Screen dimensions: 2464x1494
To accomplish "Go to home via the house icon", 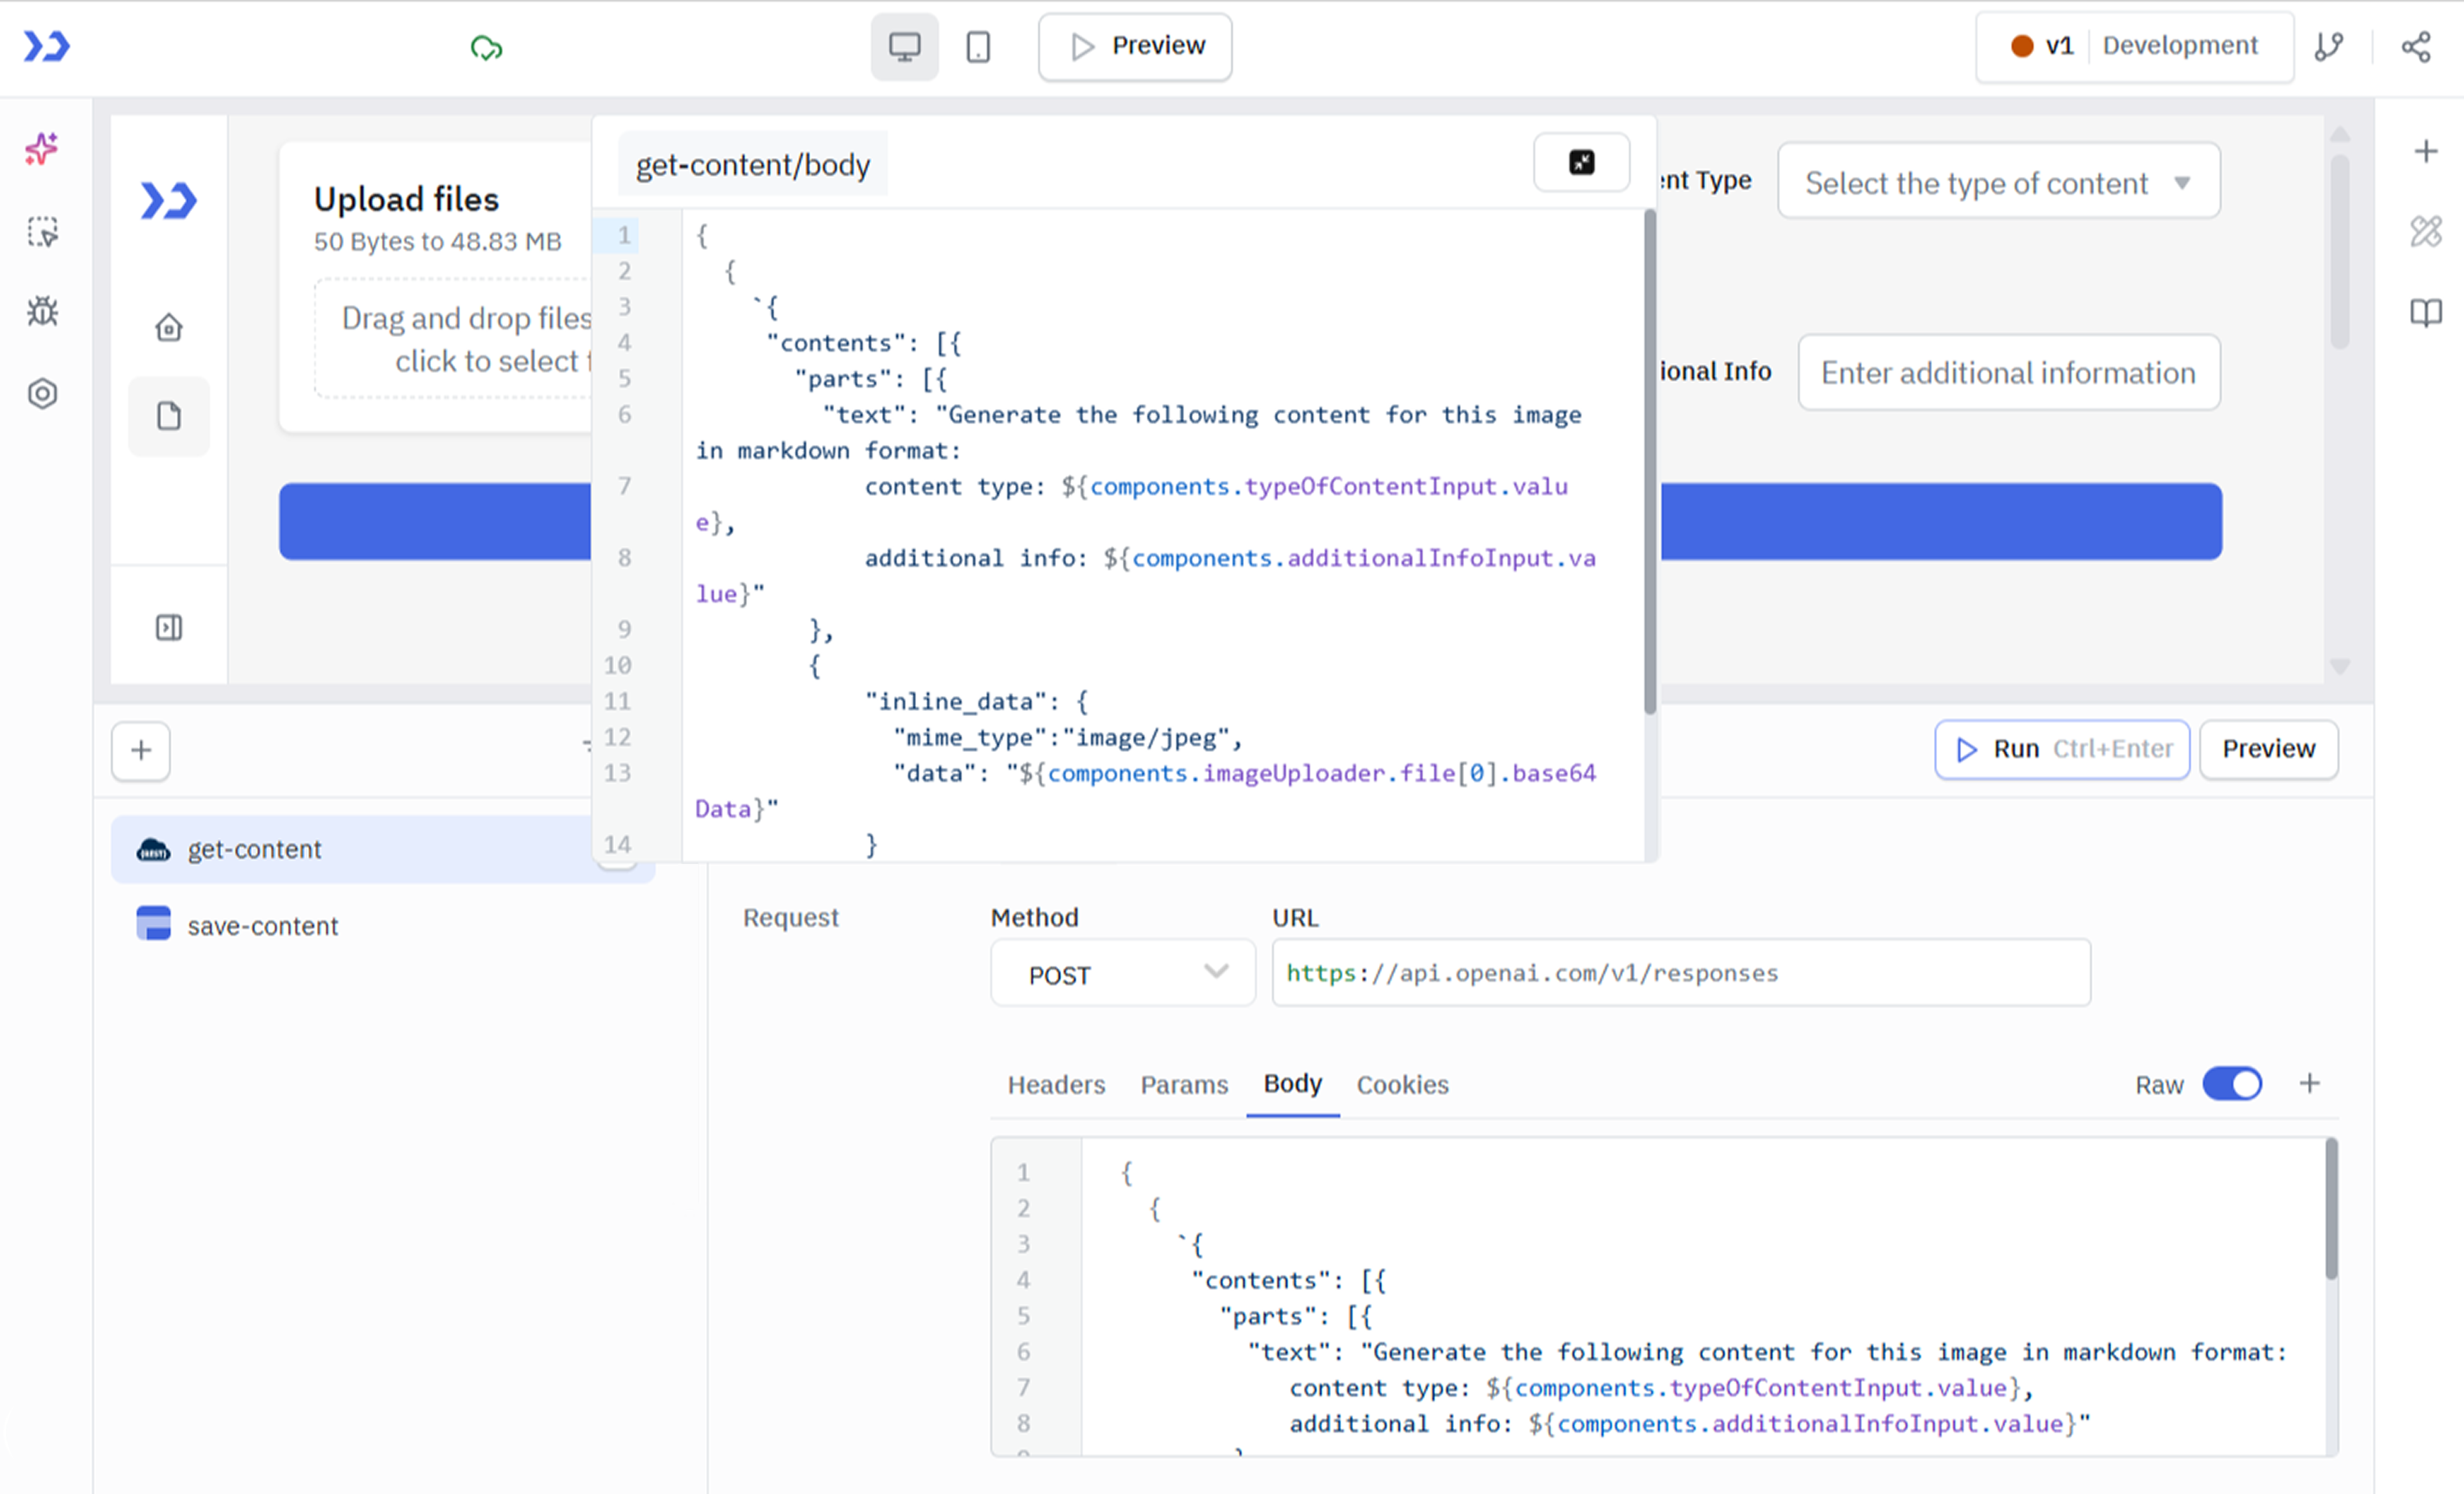I will click(x=168, y=327).
